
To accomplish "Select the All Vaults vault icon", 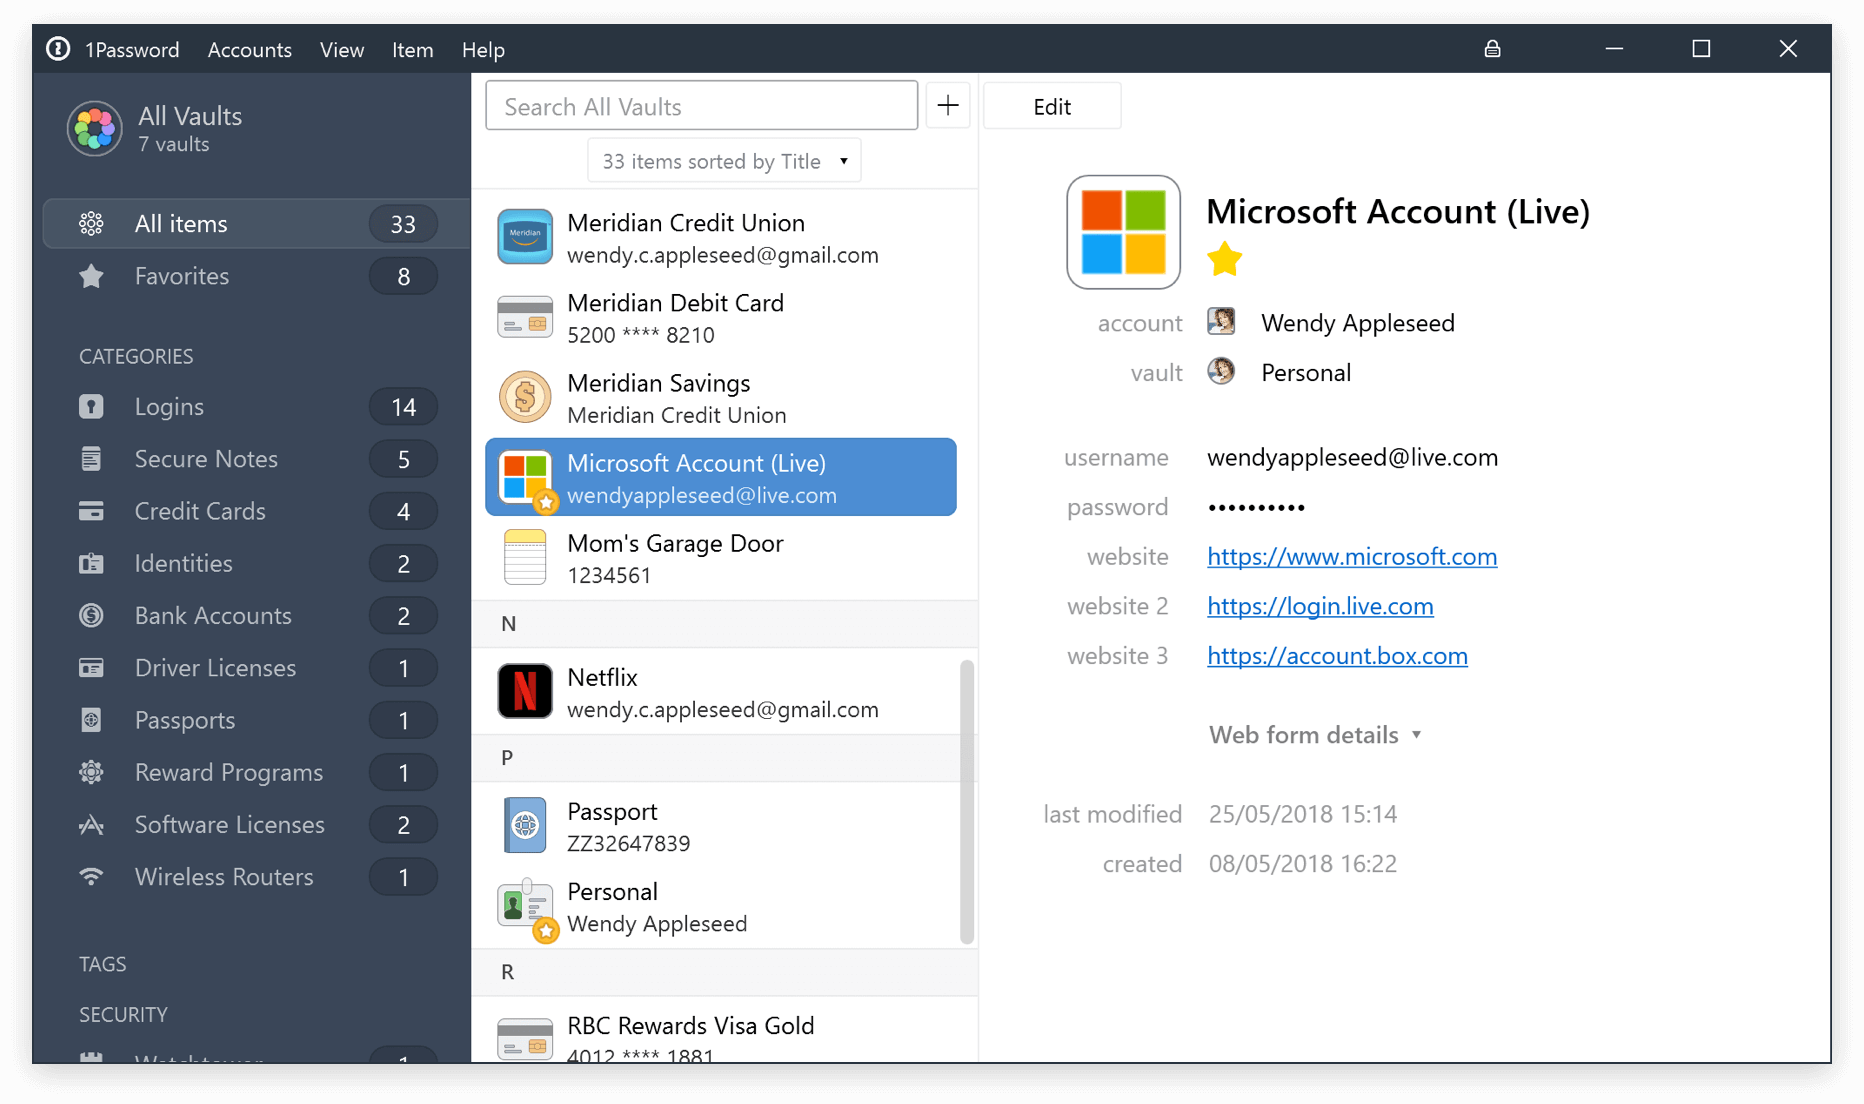I will pos(93,128).
